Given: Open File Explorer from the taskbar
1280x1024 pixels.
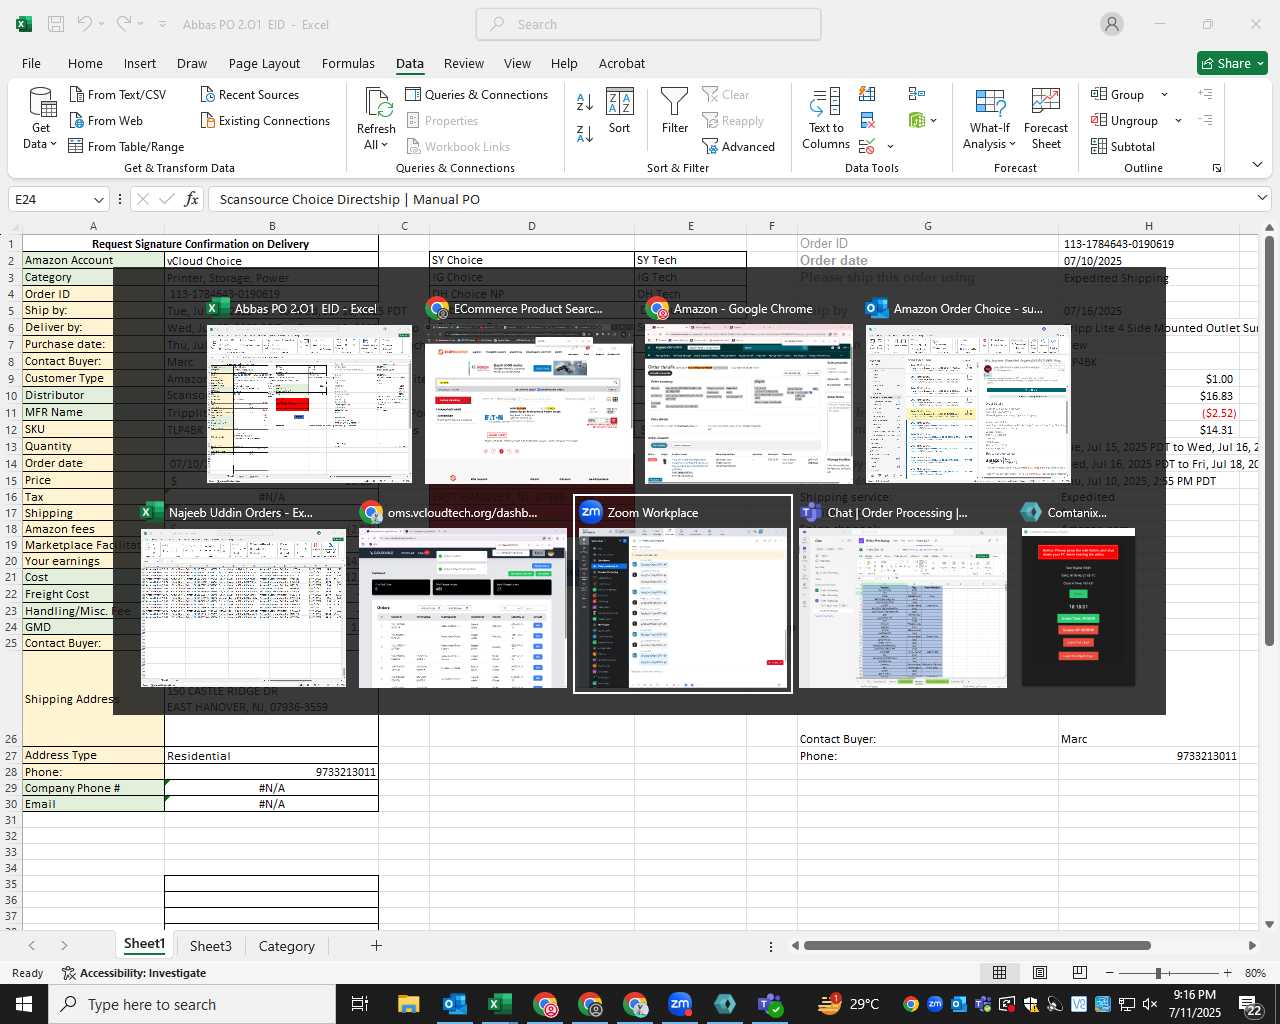Looking at the screenshot, I should (409, 1004).
